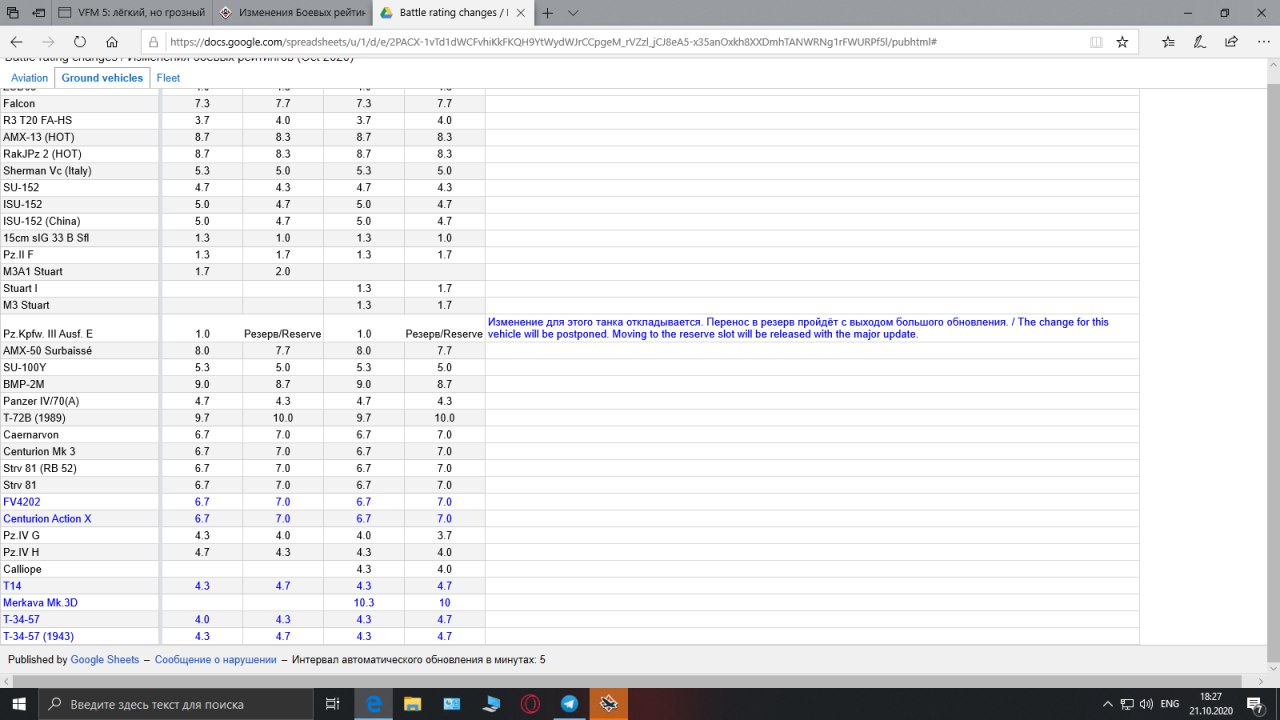
Task: Add this page to favorites with the star
Action: pos(1122,42)
